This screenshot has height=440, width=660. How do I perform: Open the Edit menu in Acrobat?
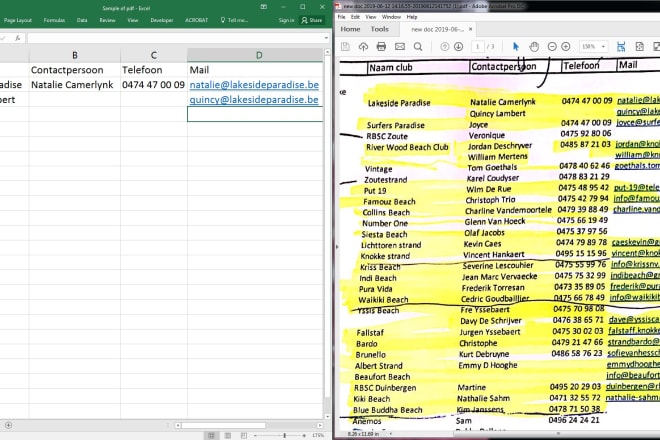[x=355, y=17]
